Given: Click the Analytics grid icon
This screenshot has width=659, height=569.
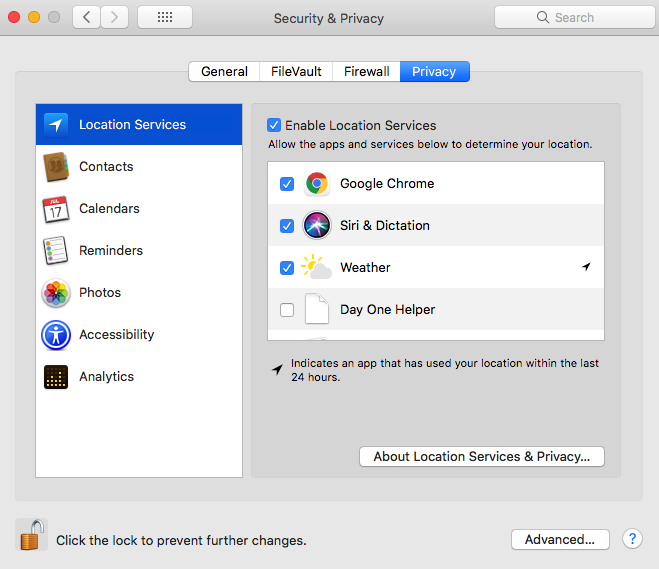Looking at the screenshot, I should (x=56, y=377).
